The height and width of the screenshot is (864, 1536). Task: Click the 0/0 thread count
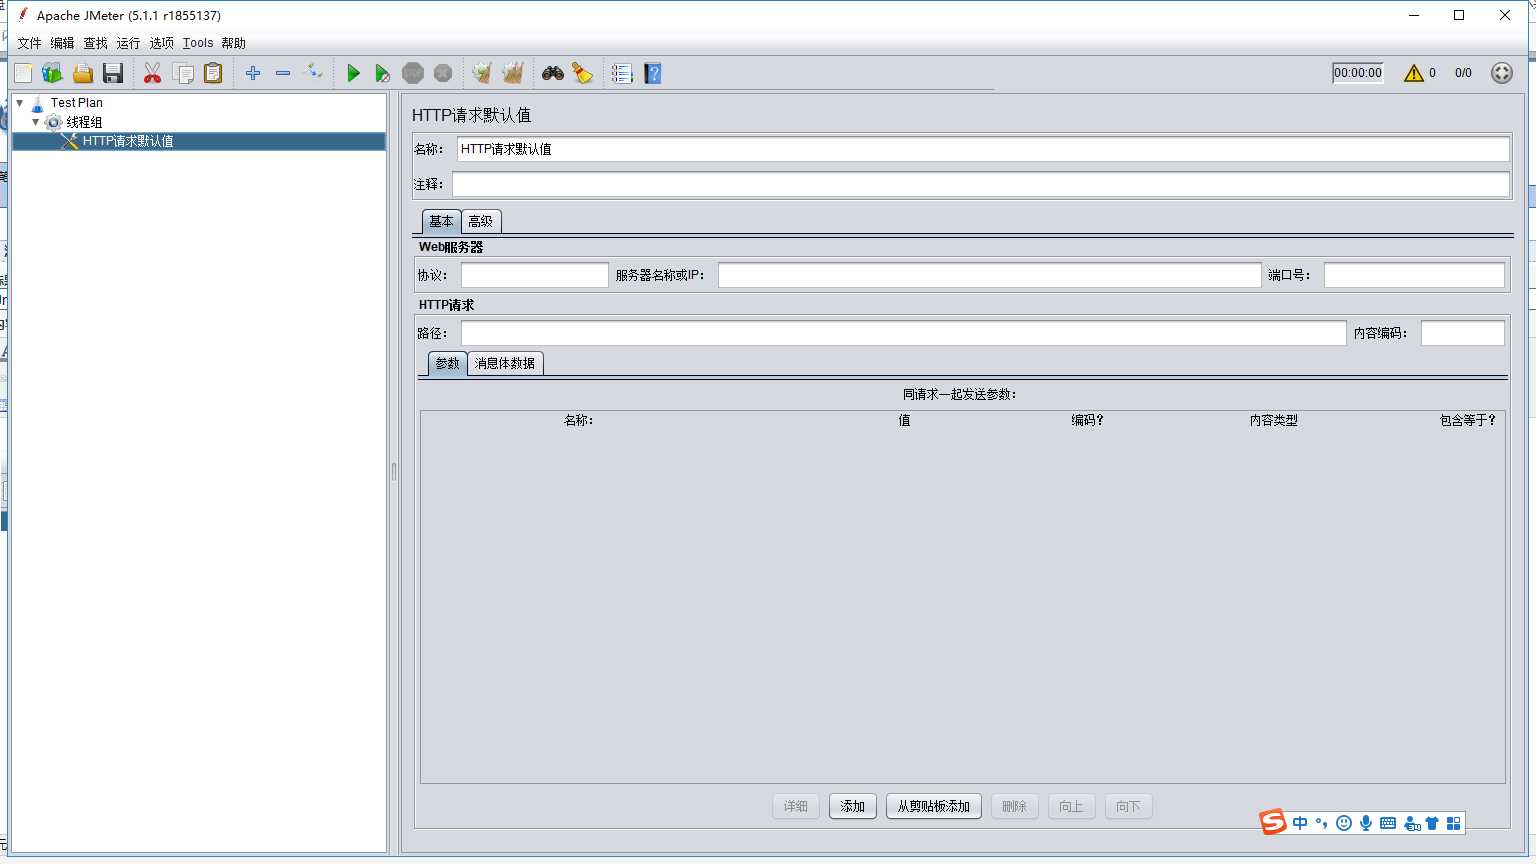coord(1463,73)
